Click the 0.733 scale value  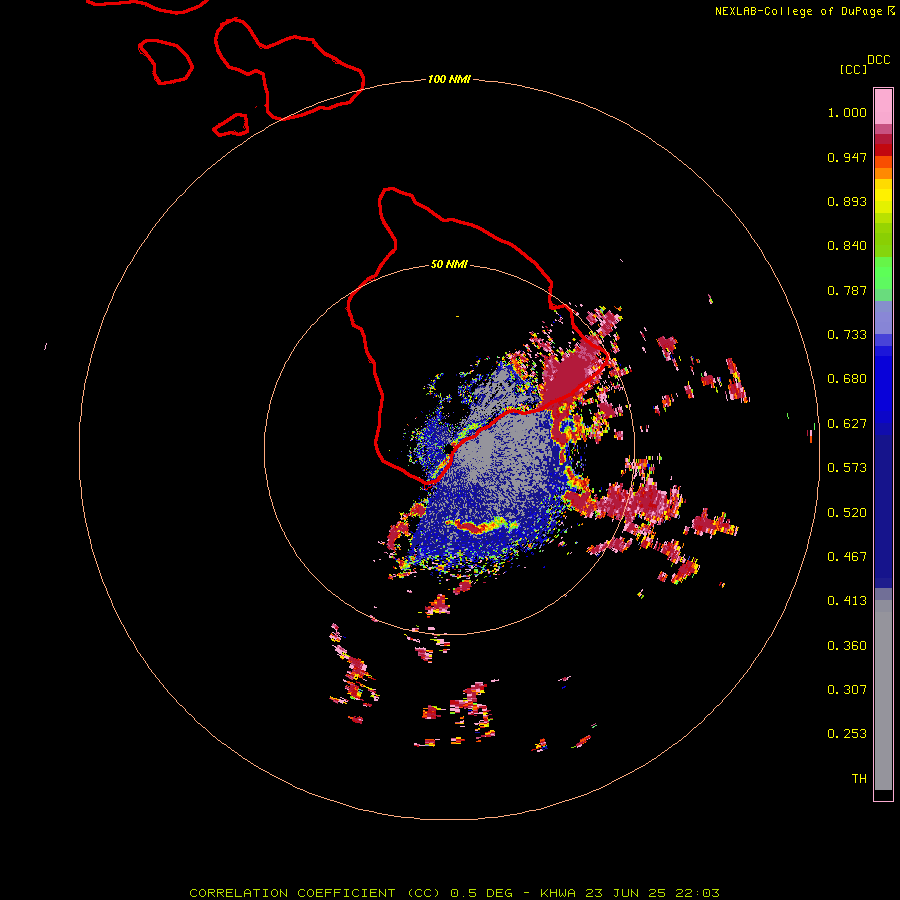[x=847, y=335]
